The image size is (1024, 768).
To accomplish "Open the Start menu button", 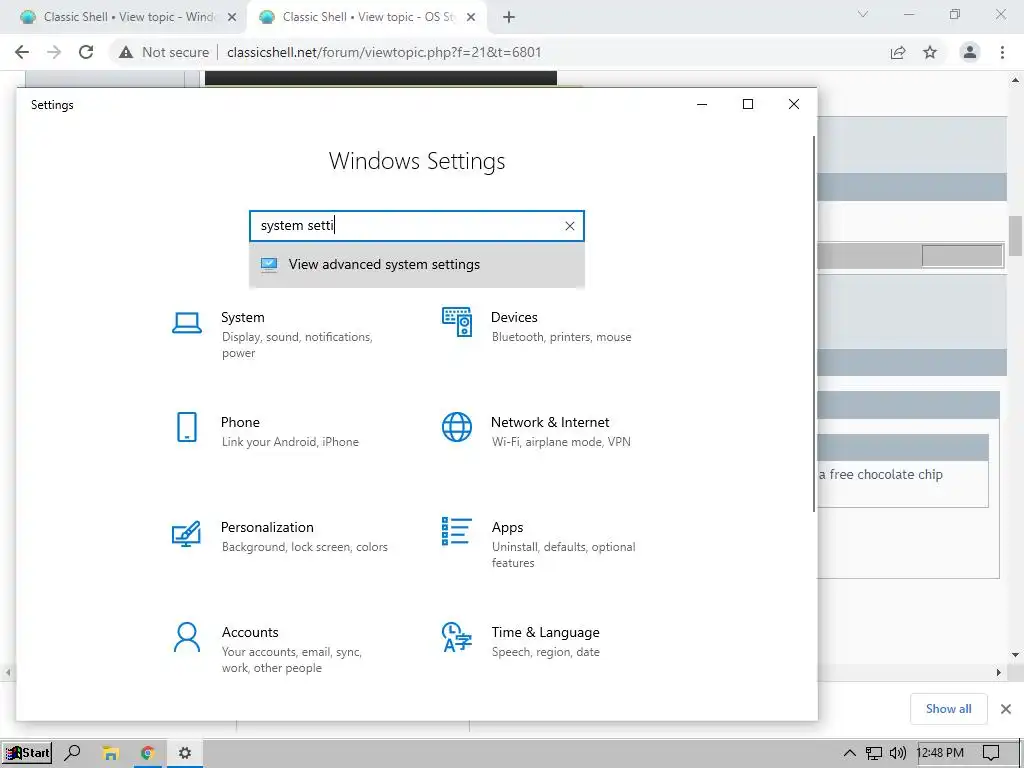I will [x=27, y=753].
